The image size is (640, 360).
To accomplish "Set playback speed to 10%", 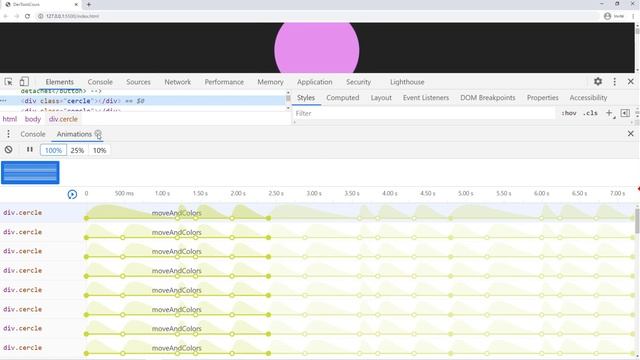I will pyautogui.click(x=99, y=150).
